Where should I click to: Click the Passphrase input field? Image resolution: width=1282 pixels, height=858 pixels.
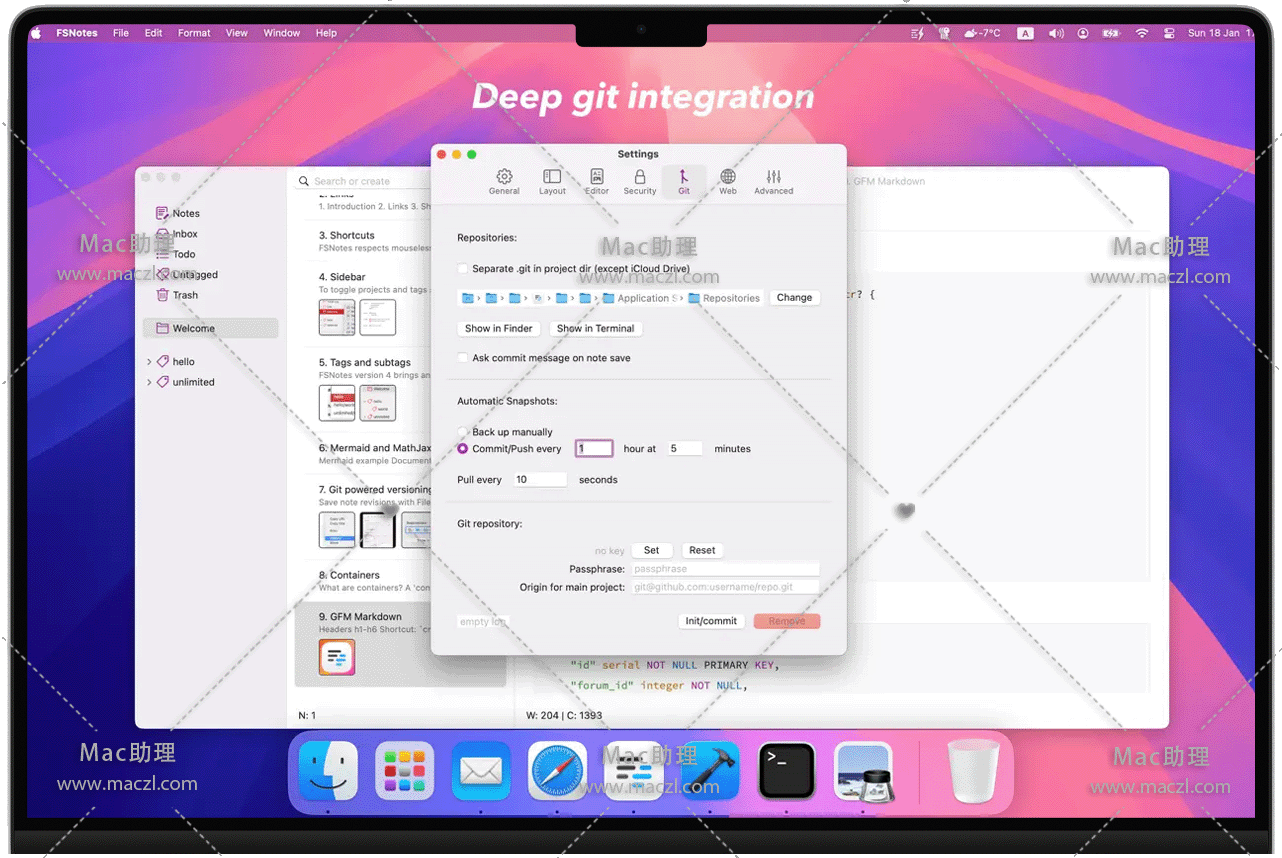click(725, 569)
